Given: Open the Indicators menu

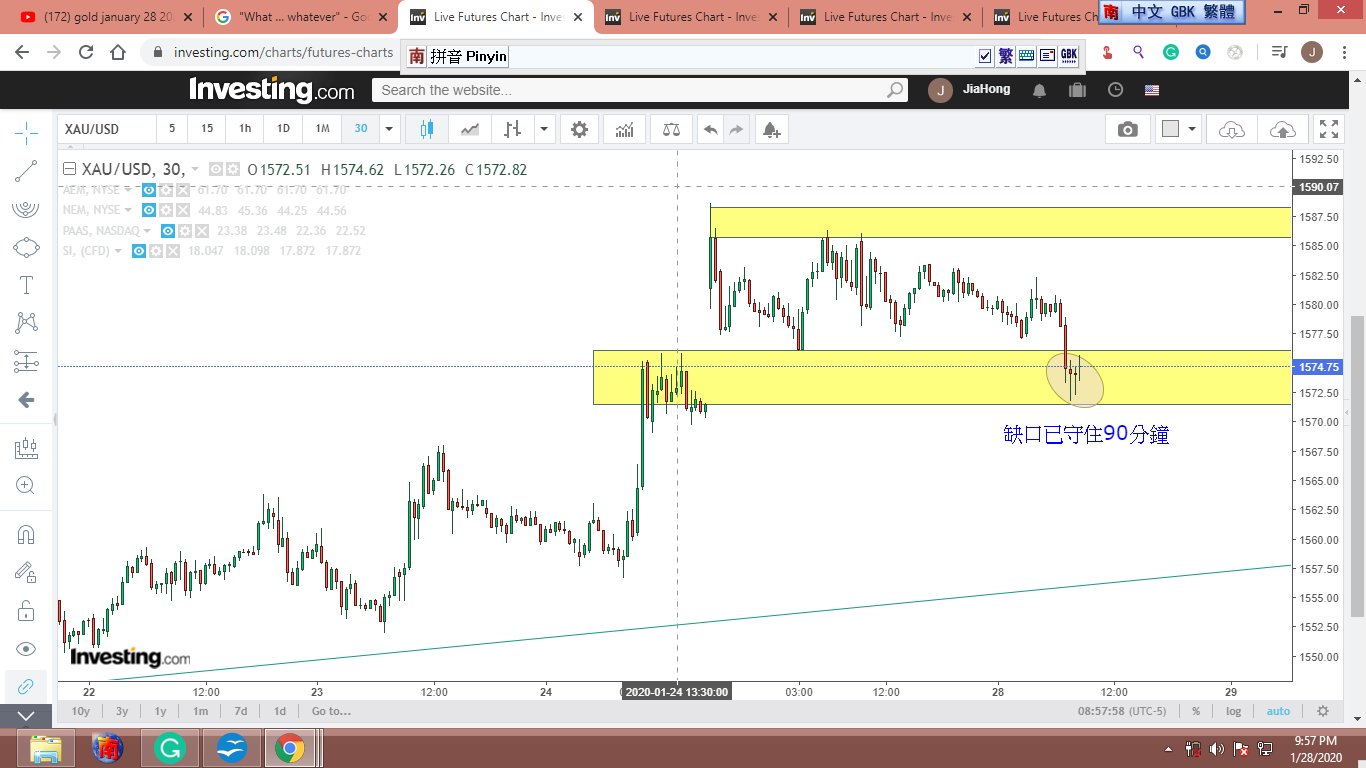Looking at the screenshot, I should tap(624, 129).
